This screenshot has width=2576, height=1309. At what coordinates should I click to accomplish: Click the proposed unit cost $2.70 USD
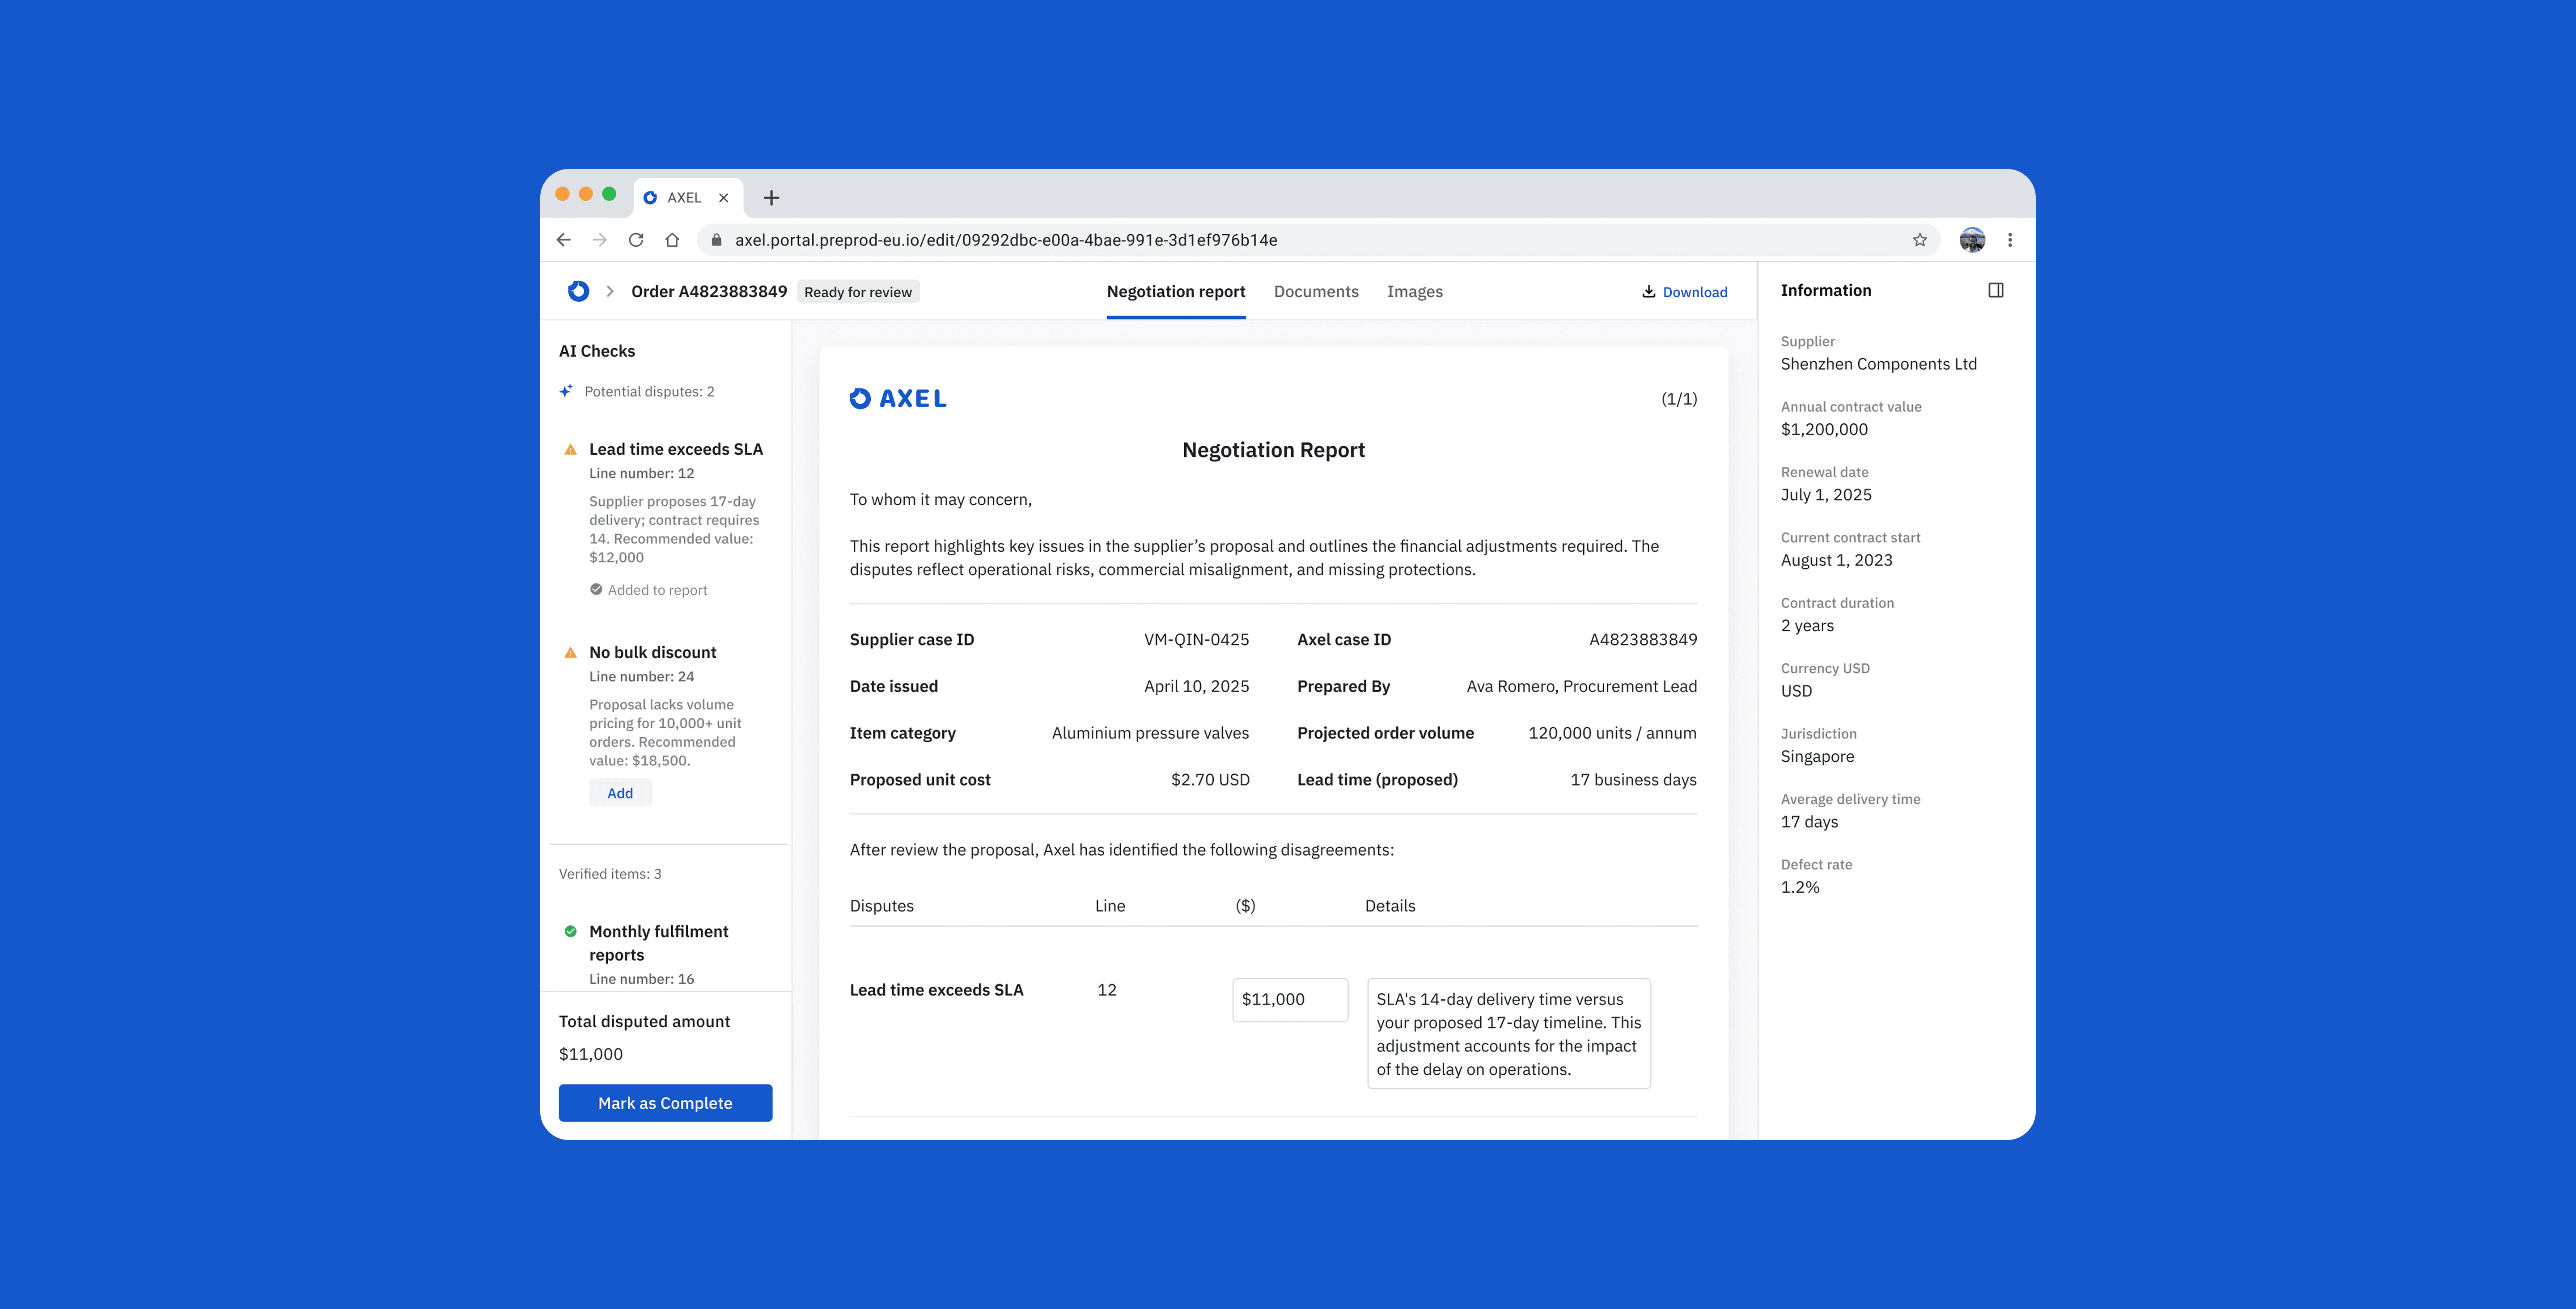(1210, 780)
